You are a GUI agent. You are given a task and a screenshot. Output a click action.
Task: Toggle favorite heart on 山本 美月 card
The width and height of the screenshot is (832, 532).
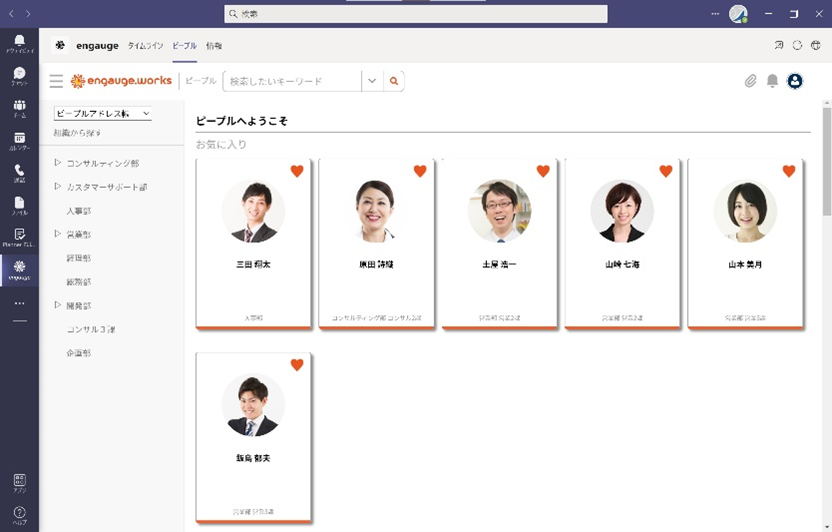(789, 171)
